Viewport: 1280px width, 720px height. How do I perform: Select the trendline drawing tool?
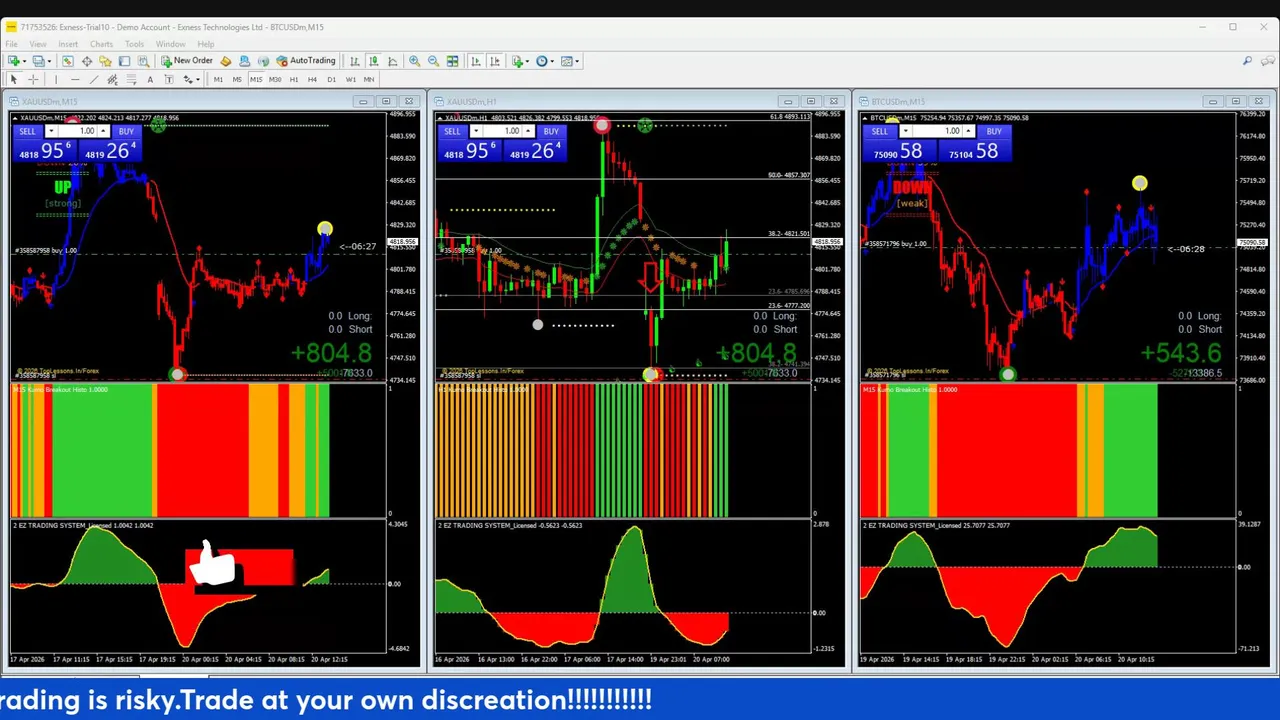[94, 79]
